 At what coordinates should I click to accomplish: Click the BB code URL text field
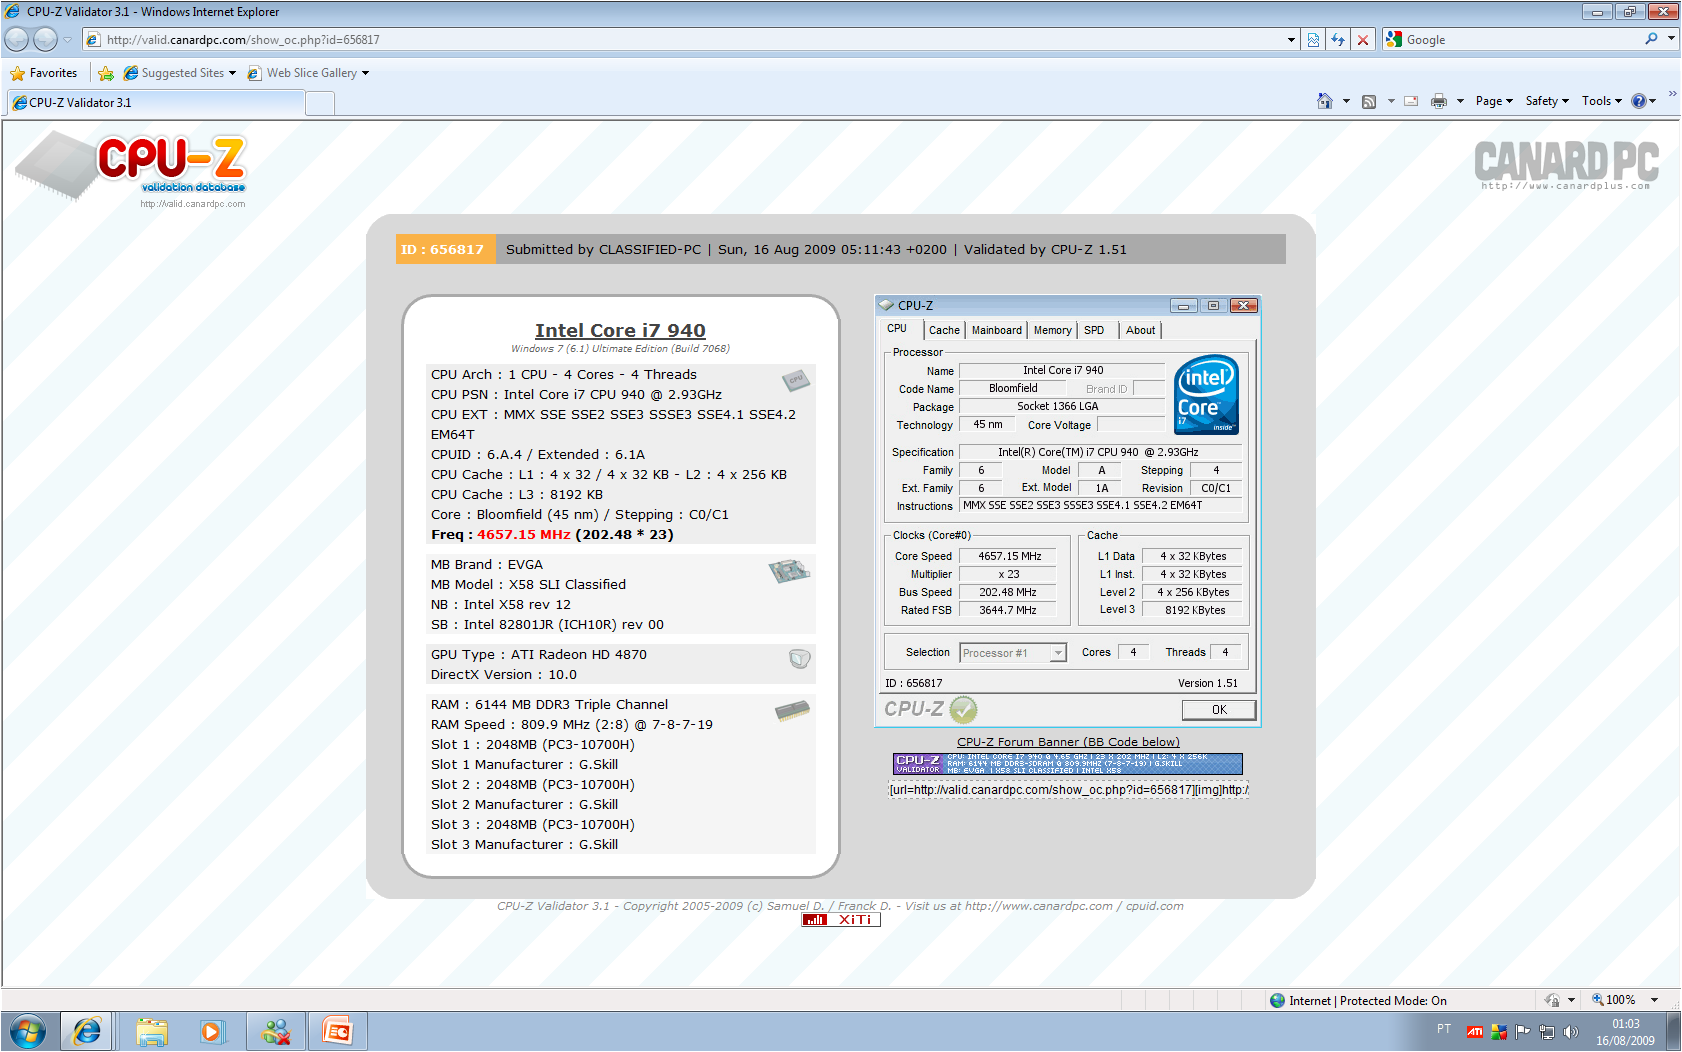click(x=1068, y=790)
